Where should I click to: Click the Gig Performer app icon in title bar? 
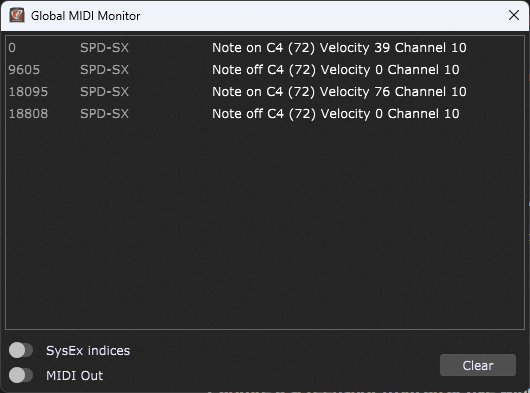pyautogui.click(x=17, y=16)
